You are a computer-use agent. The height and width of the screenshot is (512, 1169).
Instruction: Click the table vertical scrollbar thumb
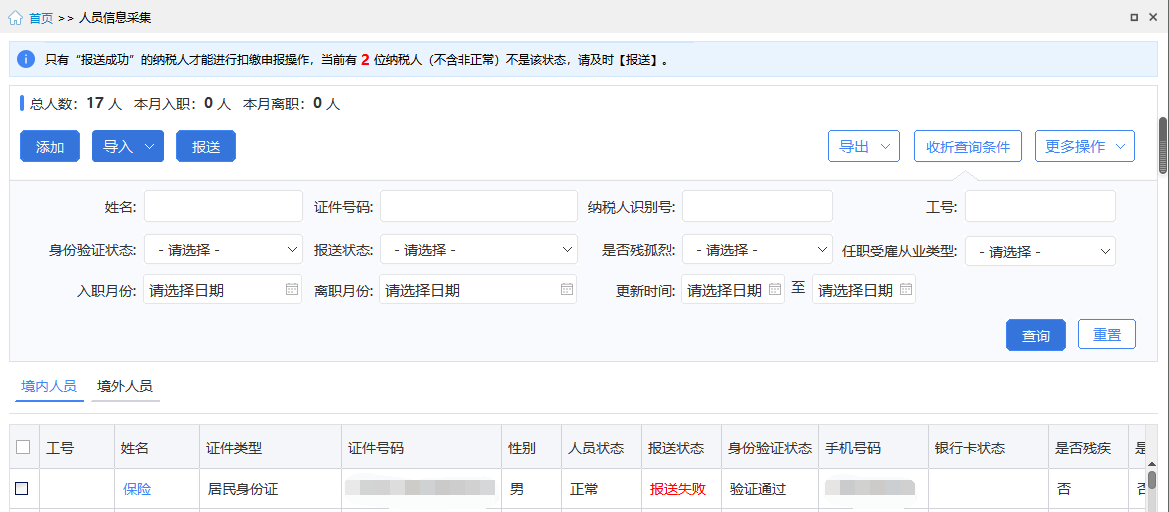1152,478
